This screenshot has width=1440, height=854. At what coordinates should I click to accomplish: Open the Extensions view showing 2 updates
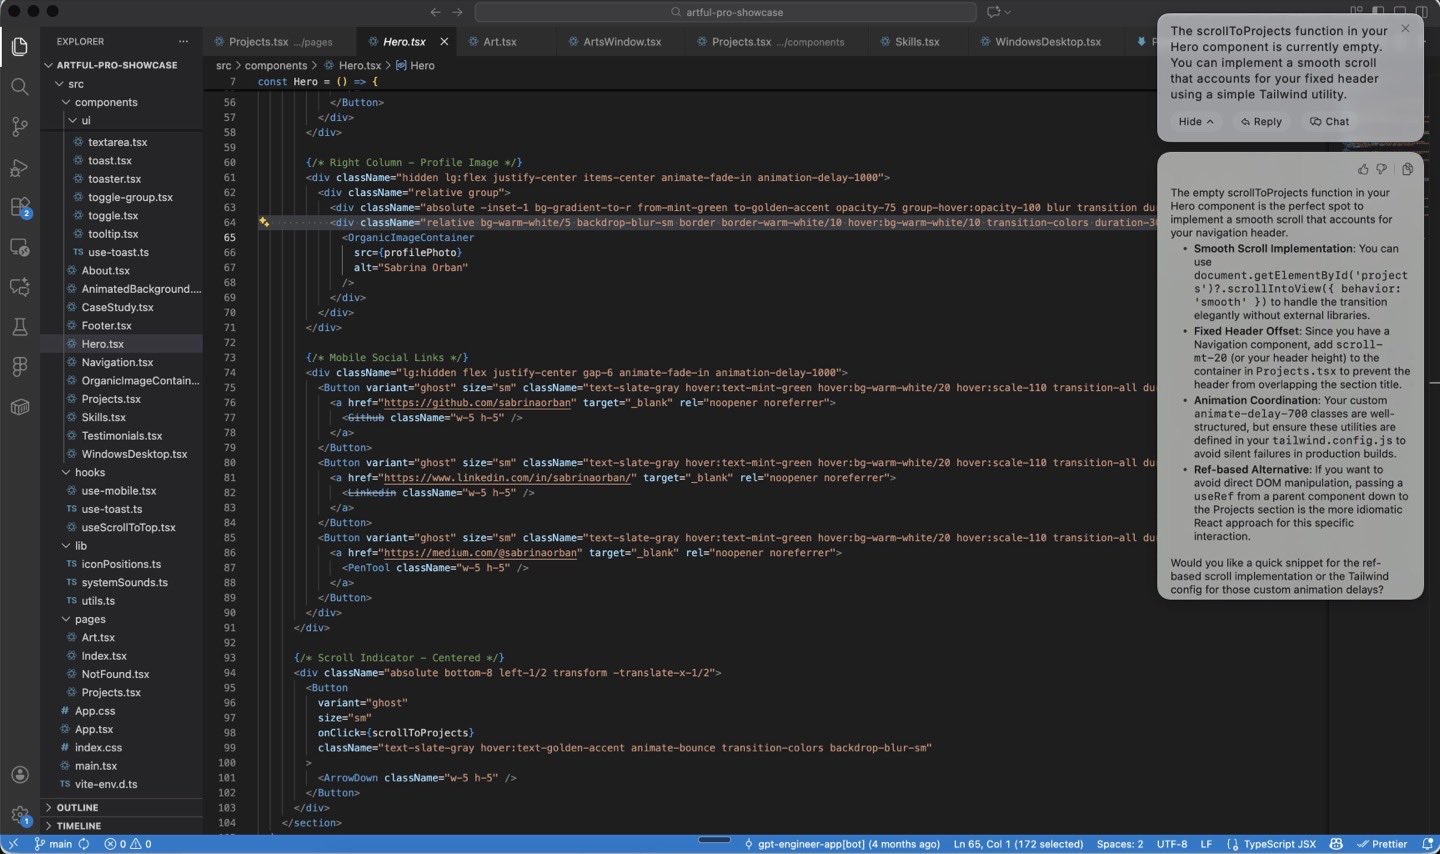(20, 207)
